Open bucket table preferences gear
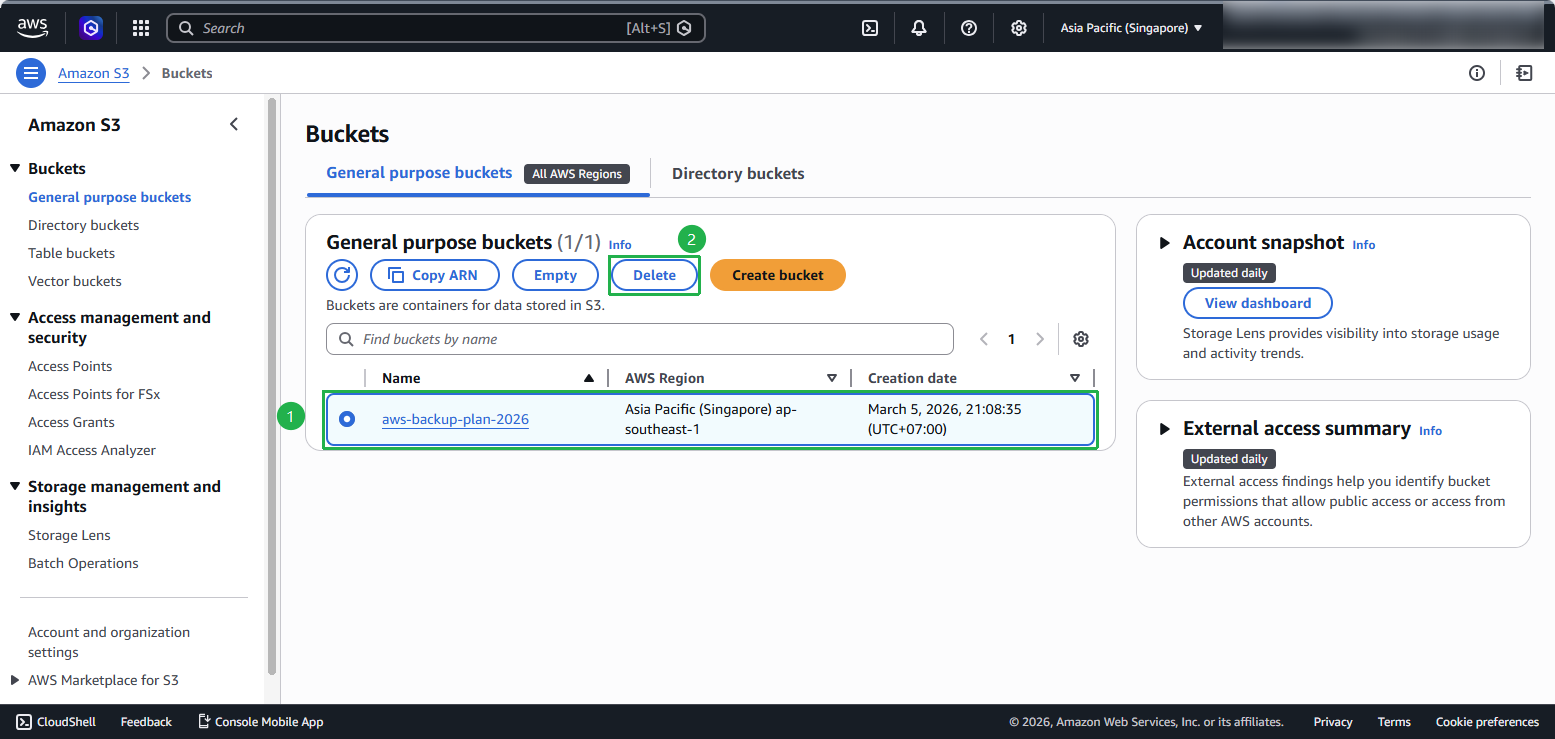This screenshot has width=1555, height=739. pyautogui.click(x=1081, y=339)
